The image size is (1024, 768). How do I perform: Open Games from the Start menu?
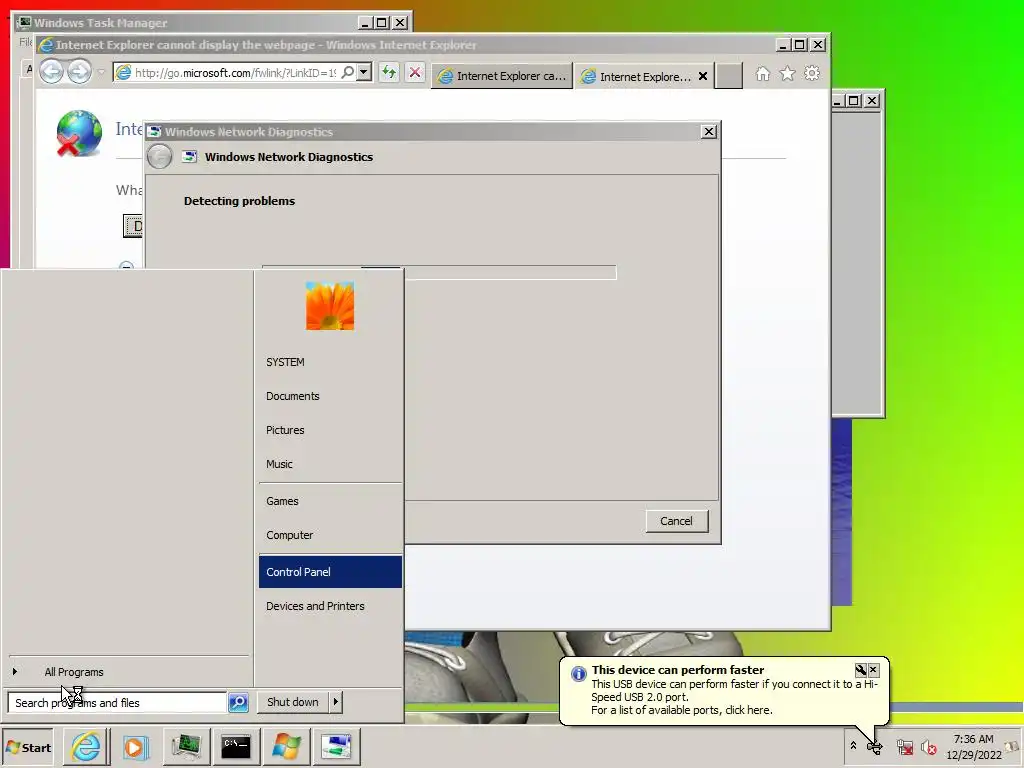(x=282, y=501)
